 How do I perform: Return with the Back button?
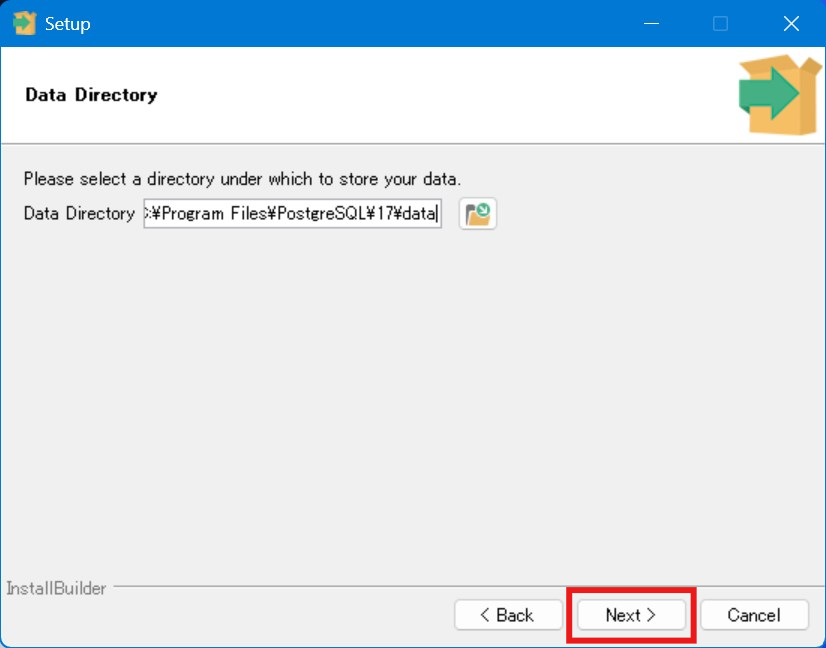[508, 615]
